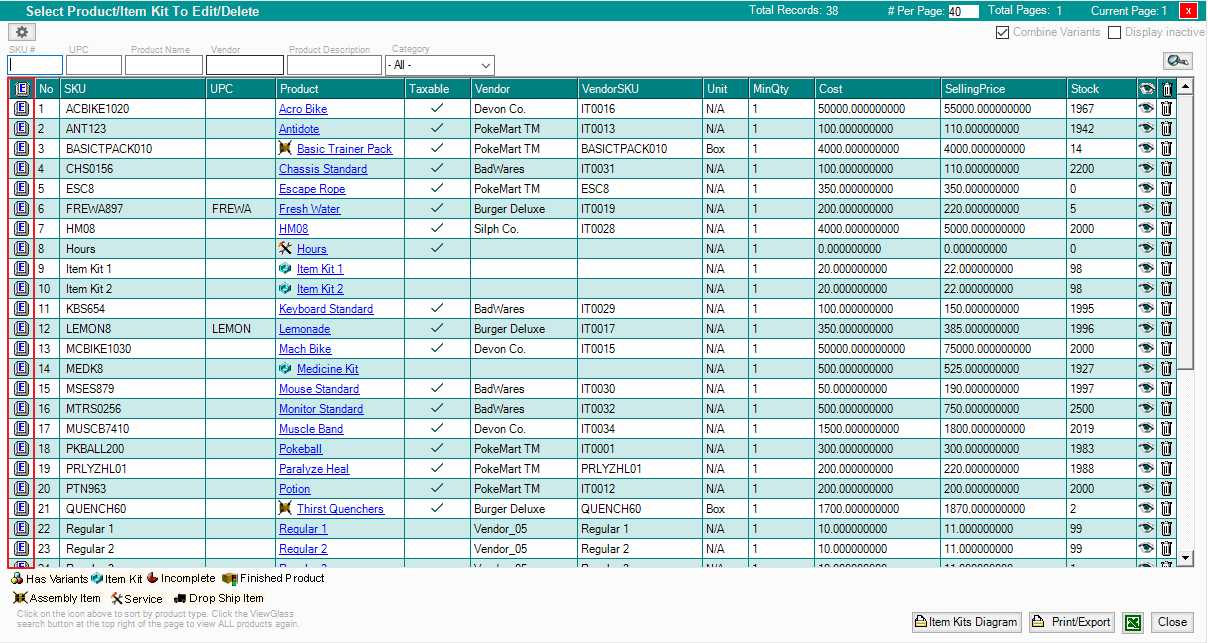Screen dimensions: 1208x643
Task: Click the scrollbar down arrow
Action: point(1186,558)
